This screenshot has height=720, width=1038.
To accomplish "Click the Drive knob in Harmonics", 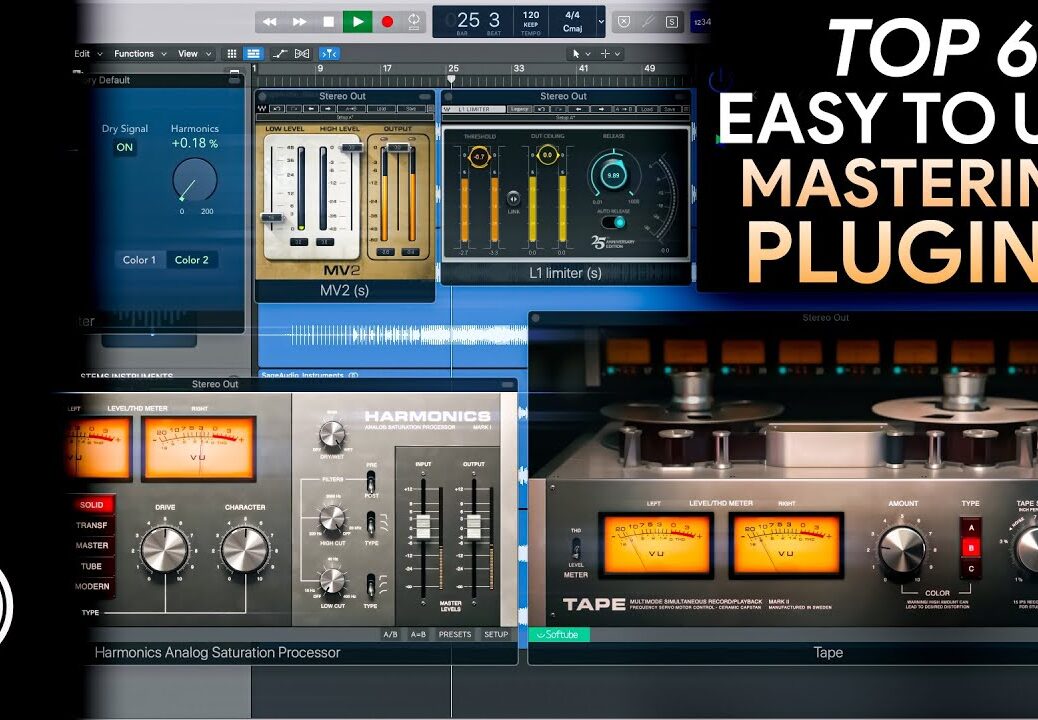I will pyautogui.click(x=164, y=549).
